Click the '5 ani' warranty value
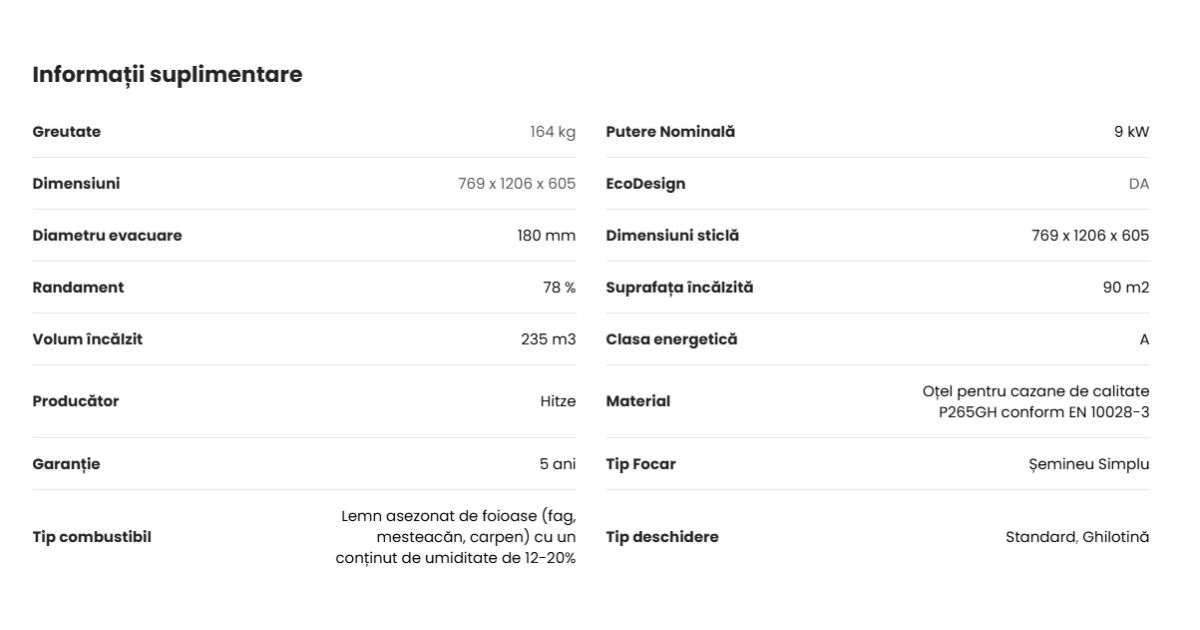 pyautogui.click(x=557, y=464)
